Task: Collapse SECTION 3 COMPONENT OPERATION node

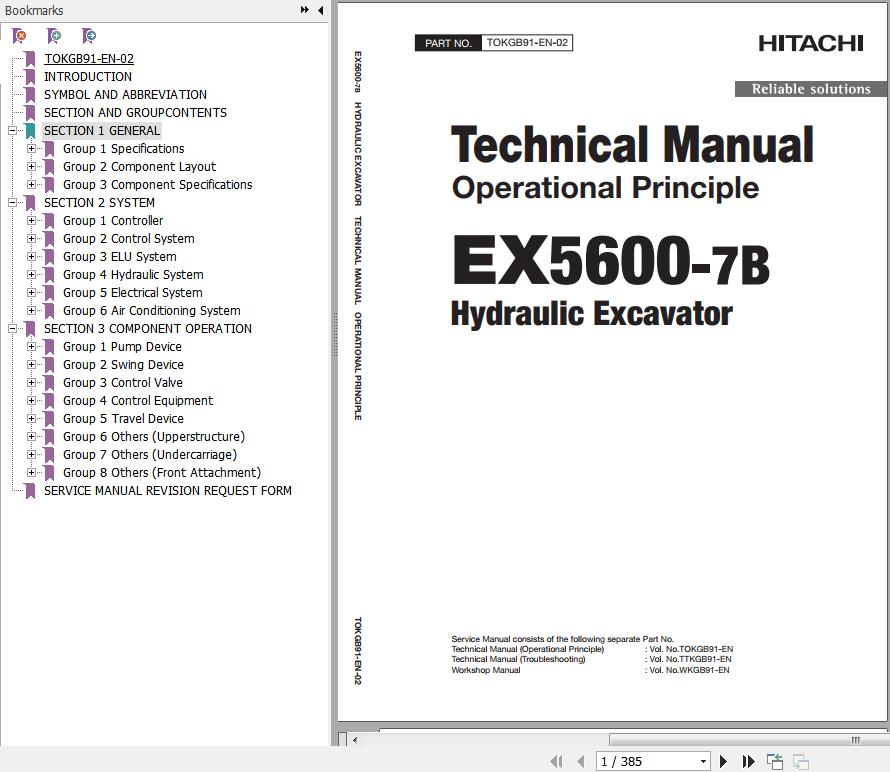Action: pyautogui.click(x=13, y=329)
